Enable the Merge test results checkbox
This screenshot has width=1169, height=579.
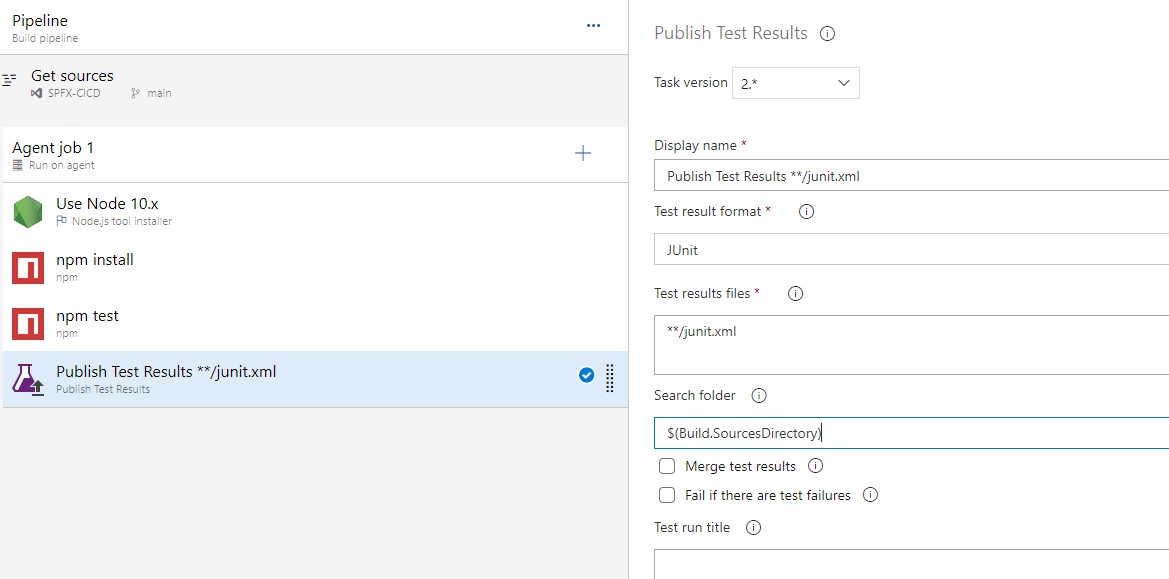pyautogui.click(x=667, y=466)
